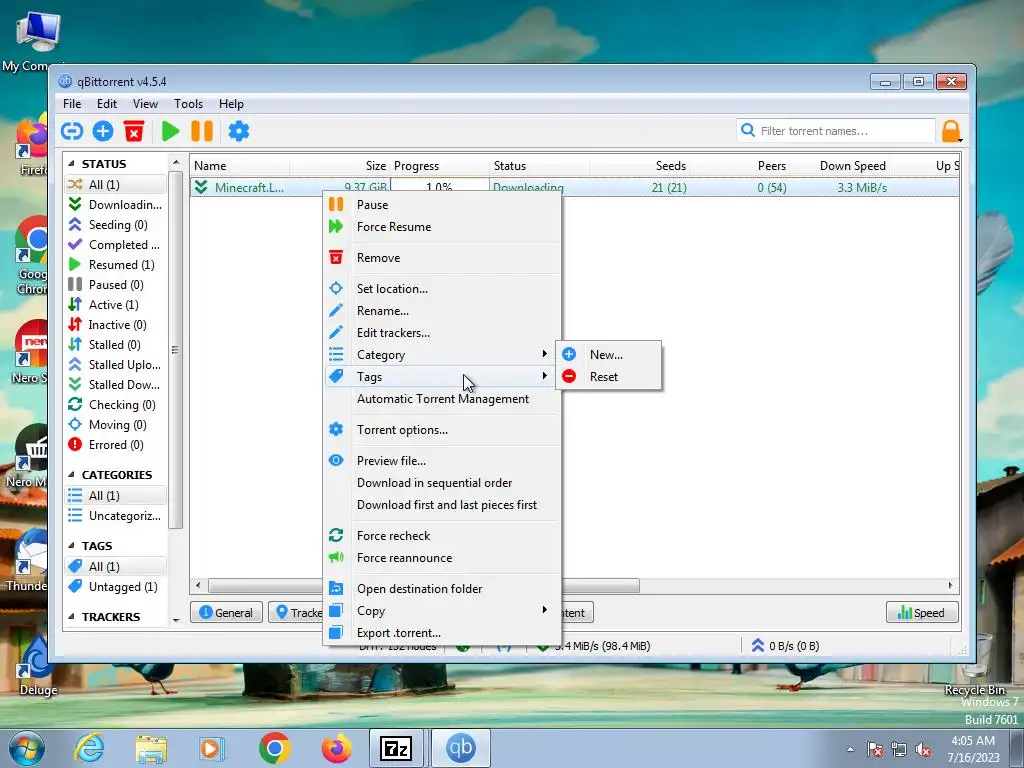Select Completed status filter
Viewport: 1024px width, 768px height.
116,245
